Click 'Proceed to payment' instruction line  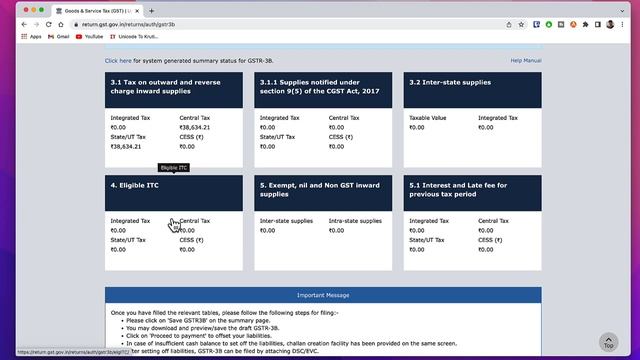click(x=199, y=336)
